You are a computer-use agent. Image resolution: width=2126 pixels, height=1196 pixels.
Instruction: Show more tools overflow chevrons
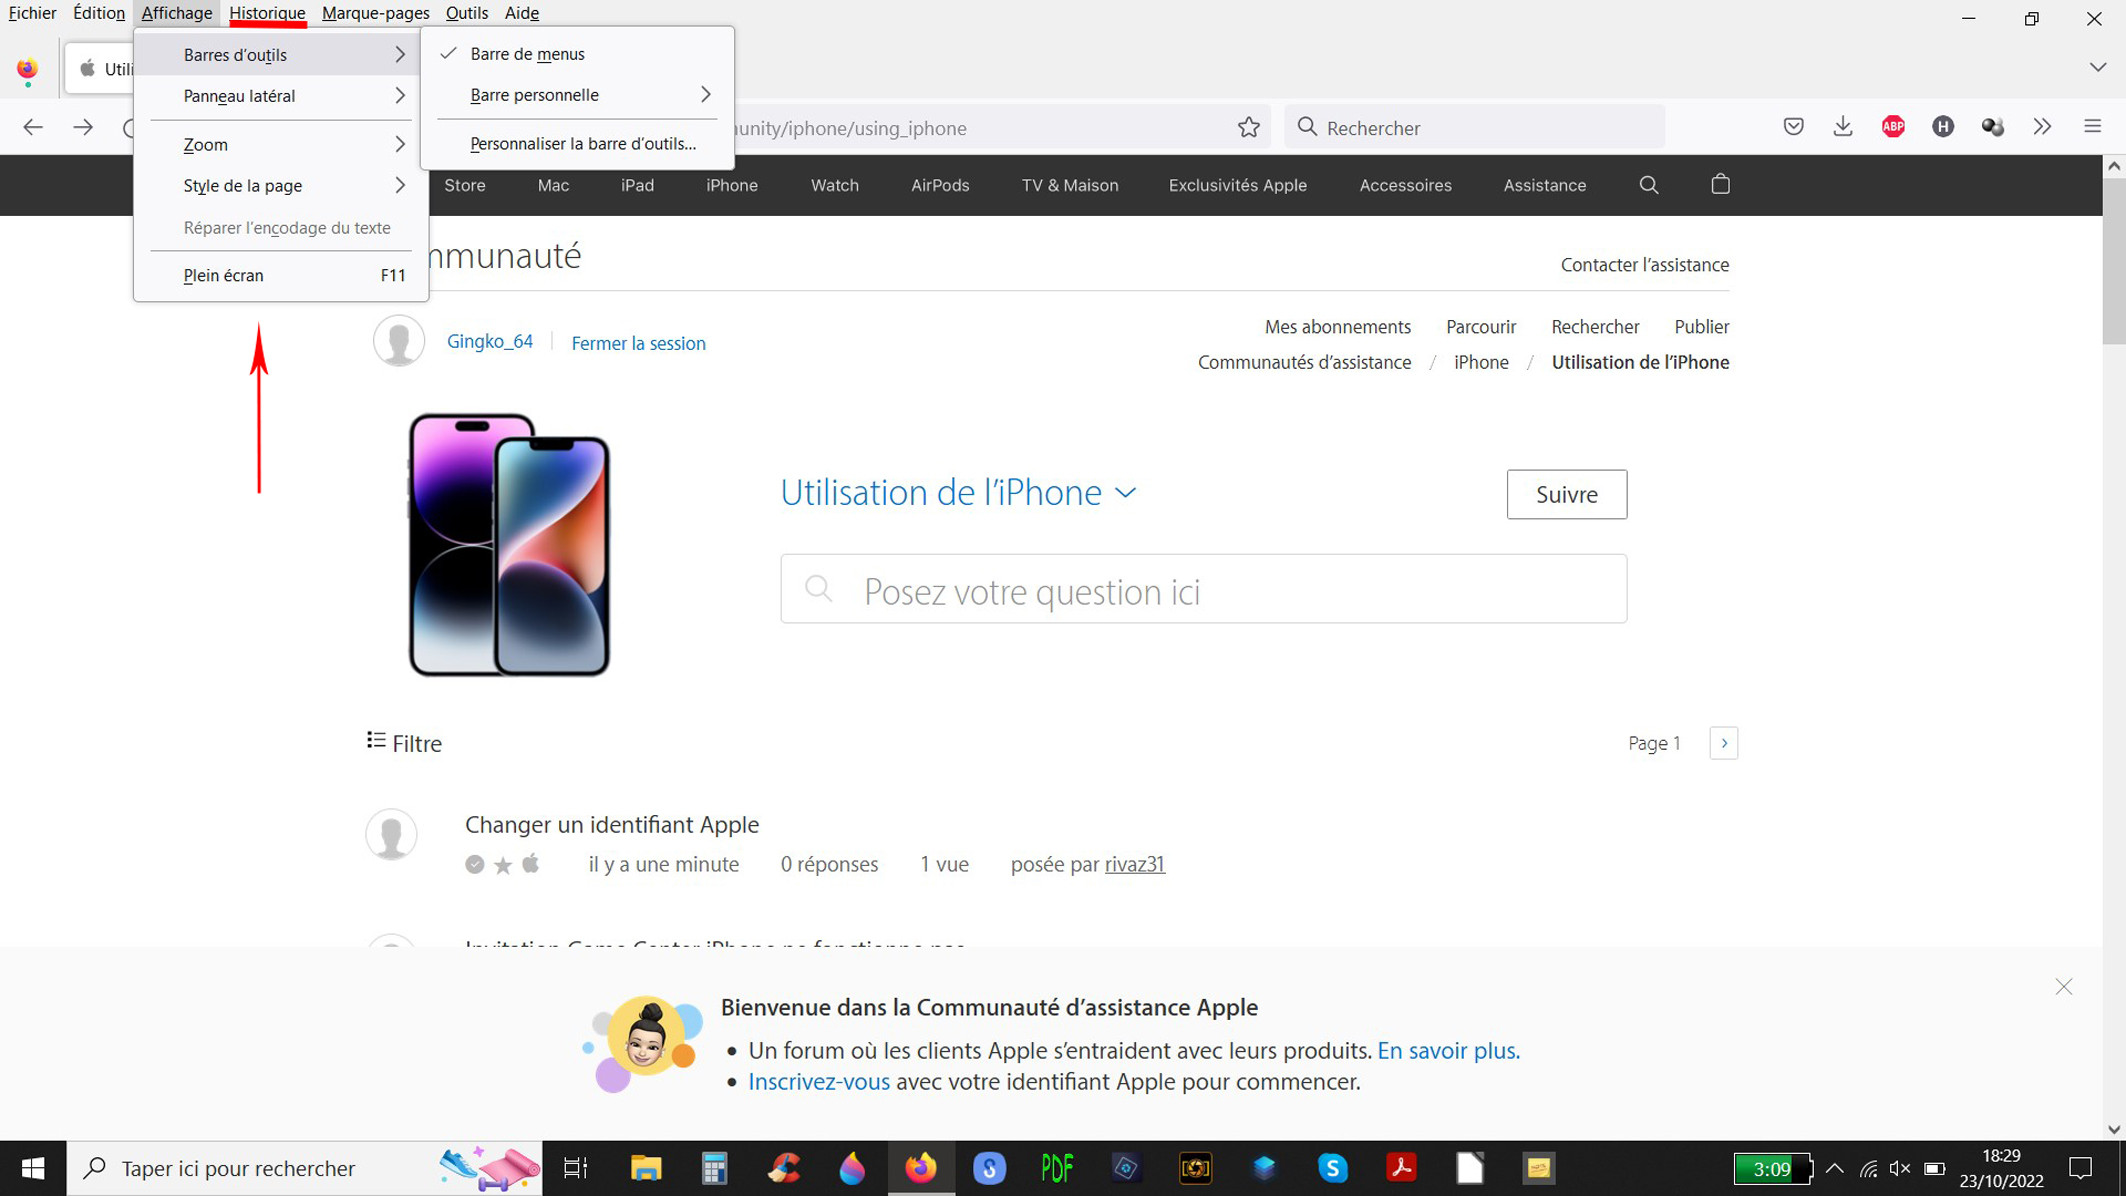[x=2042, y=127]
